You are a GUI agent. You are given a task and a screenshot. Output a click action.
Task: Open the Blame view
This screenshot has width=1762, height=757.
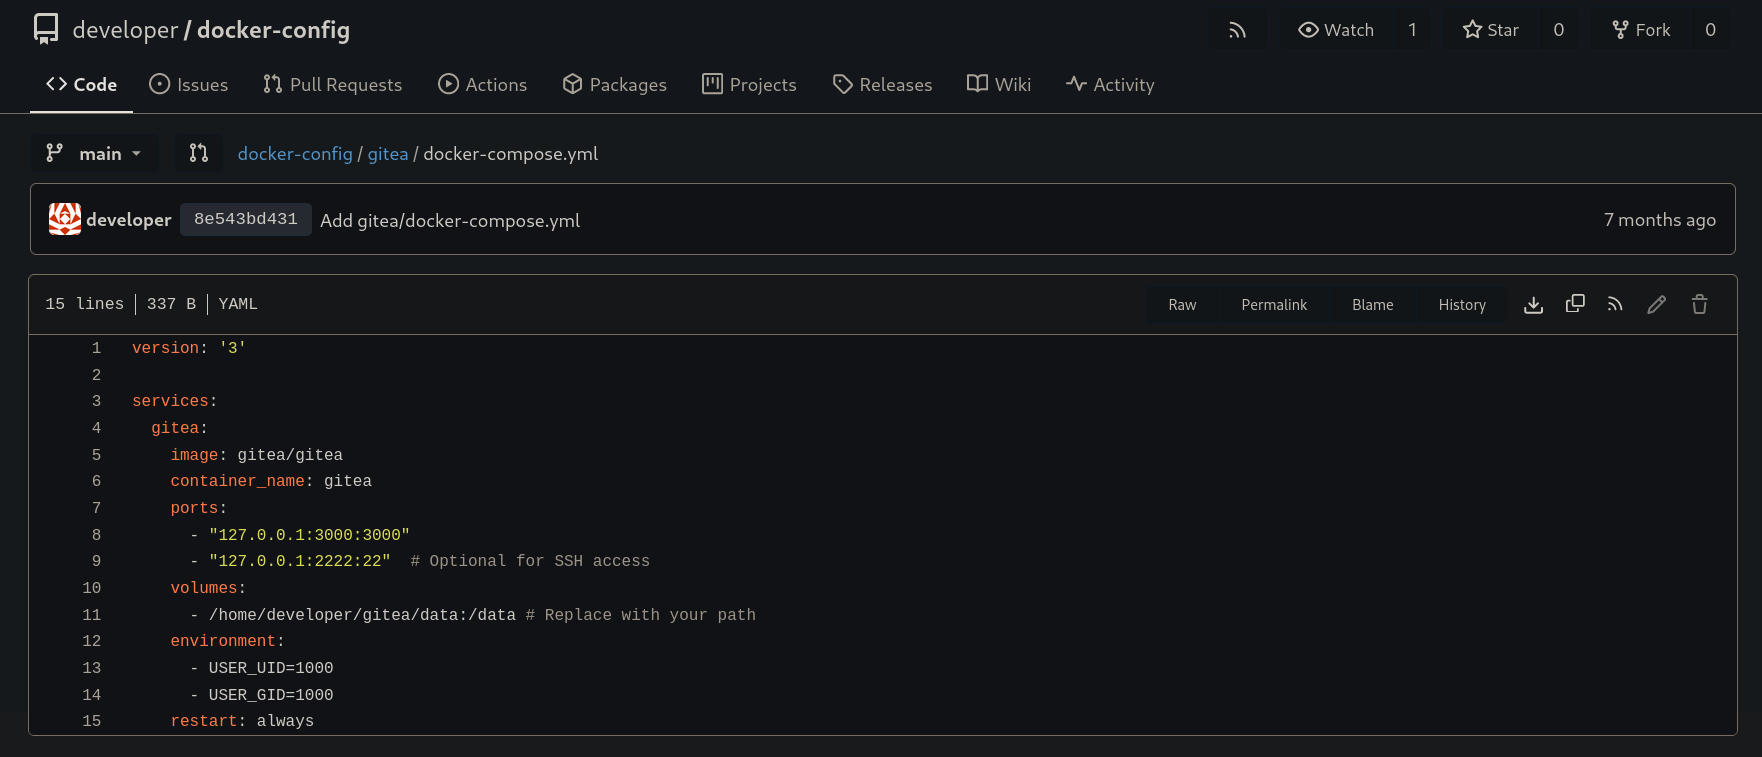(x=1373, y=305)
